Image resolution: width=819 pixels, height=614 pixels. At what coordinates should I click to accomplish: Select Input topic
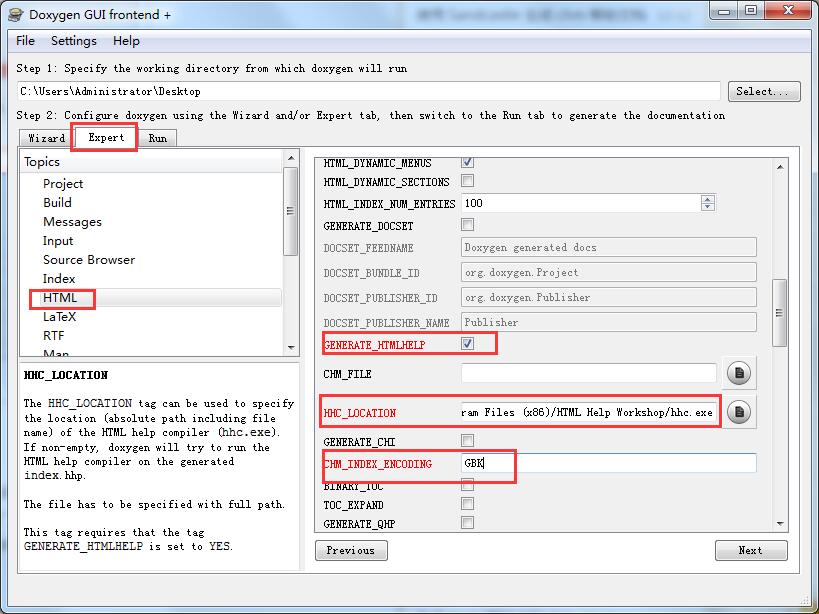pyautogui.click(x=58, y=241)
